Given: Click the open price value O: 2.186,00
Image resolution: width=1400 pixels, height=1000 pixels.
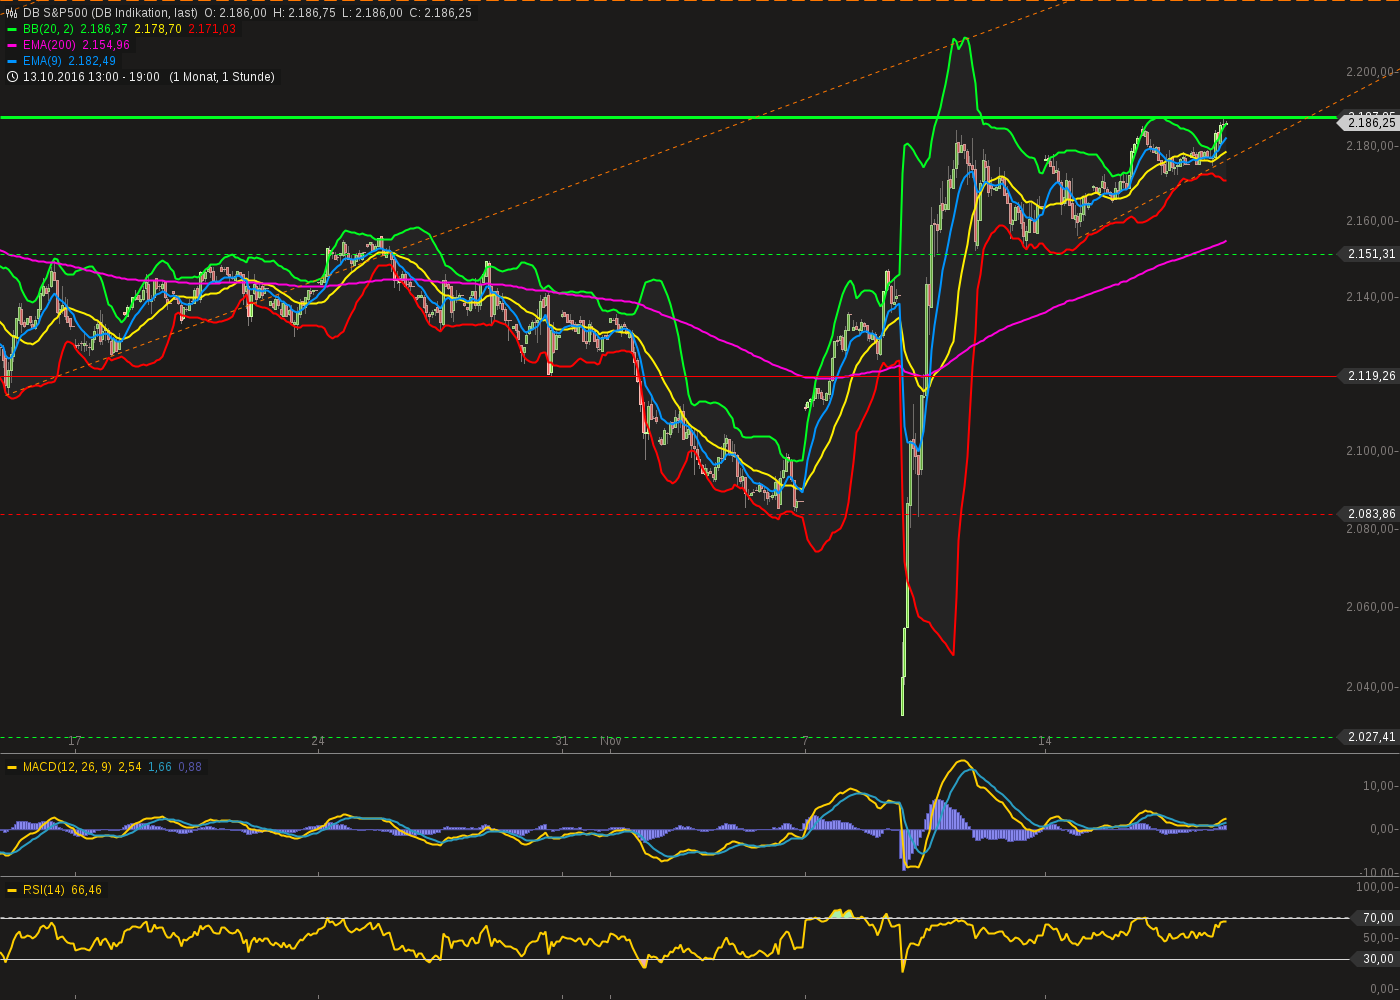Looking at the screenshot, I should [235, 13].
